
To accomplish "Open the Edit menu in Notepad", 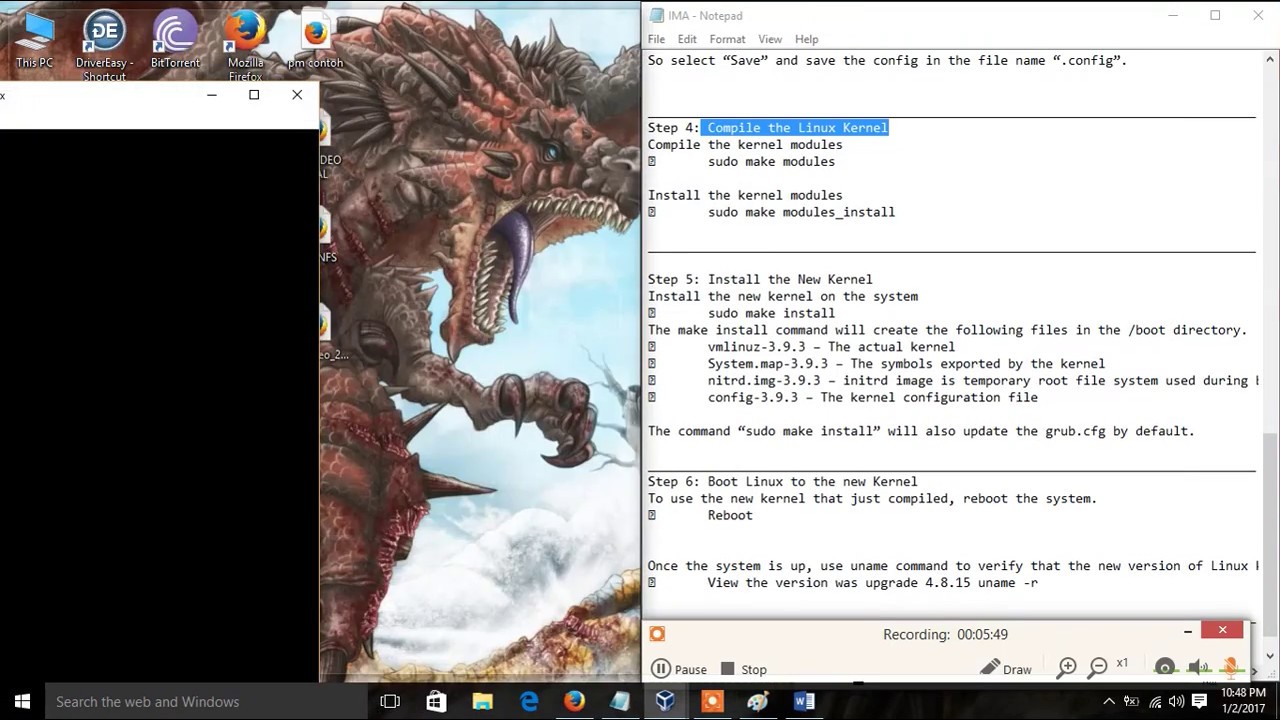I will tap(687, 39).
